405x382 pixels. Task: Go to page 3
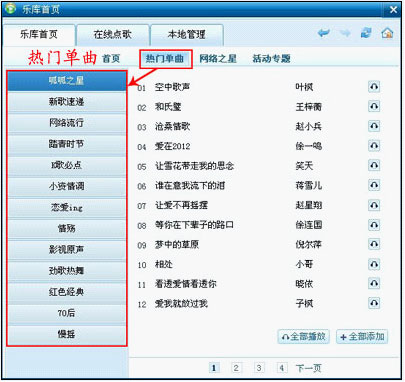pos(259,368)
